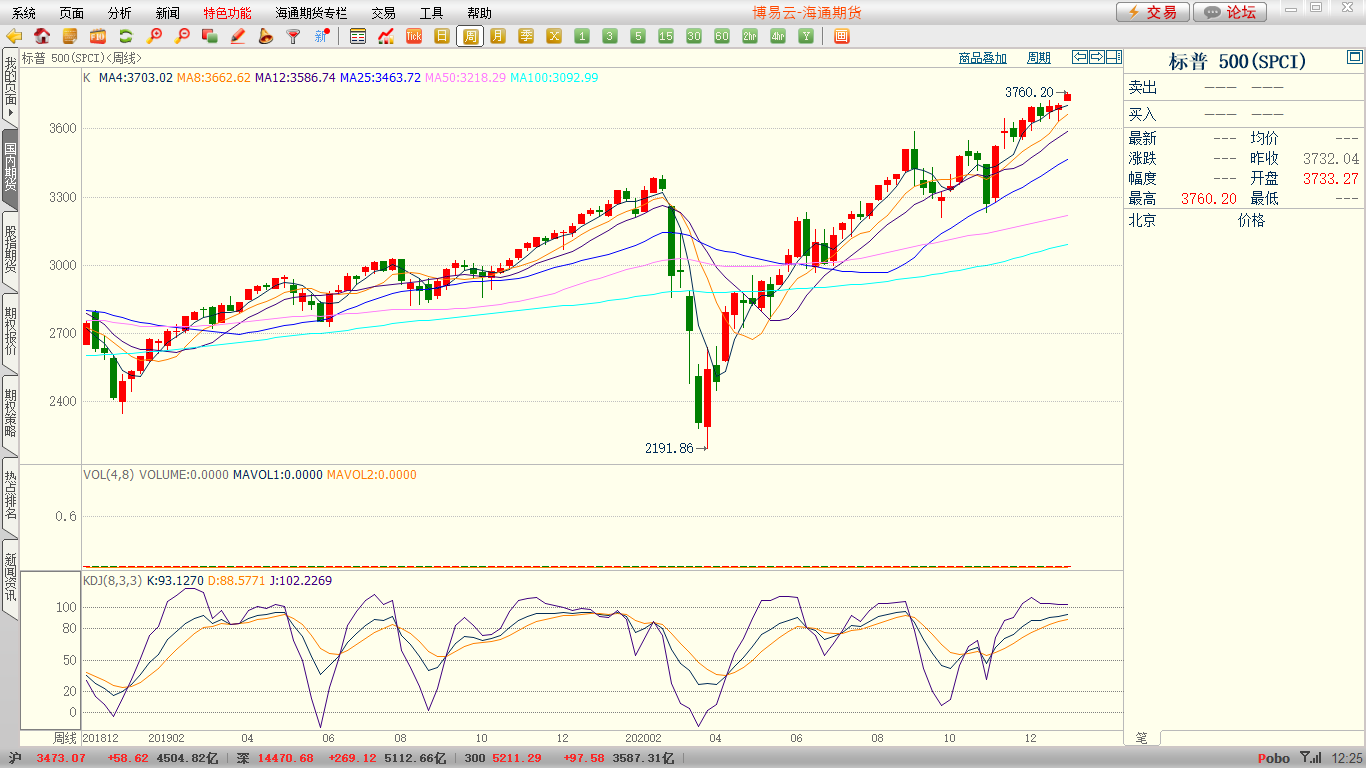Zoom out chart with minus magnifier
The height and width of the screenshot is (768, 1366).
(x=182, y=36)
